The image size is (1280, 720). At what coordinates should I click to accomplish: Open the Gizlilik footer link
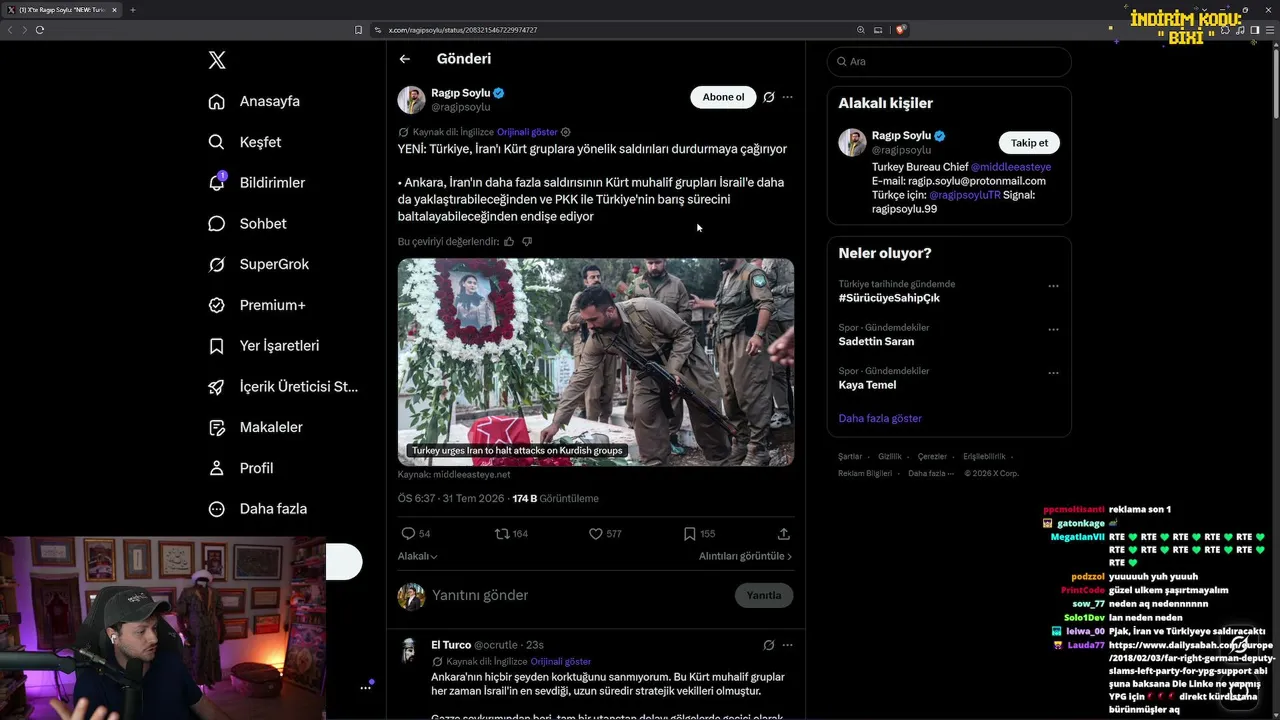click(x=889, y=456)
